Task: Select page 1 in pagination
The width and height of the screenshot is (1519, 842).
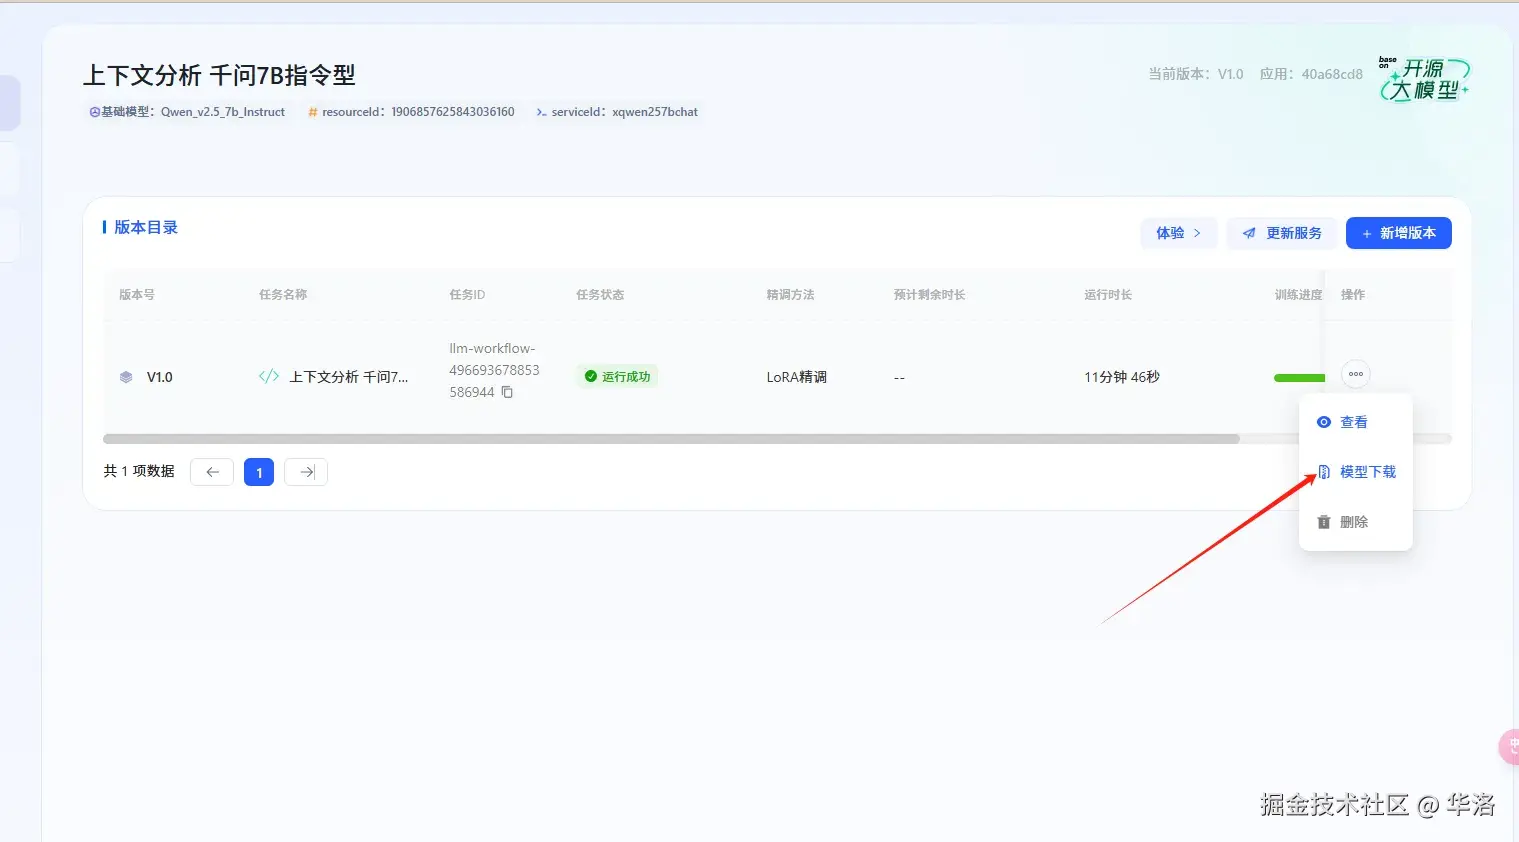Action: pos(259,472)
